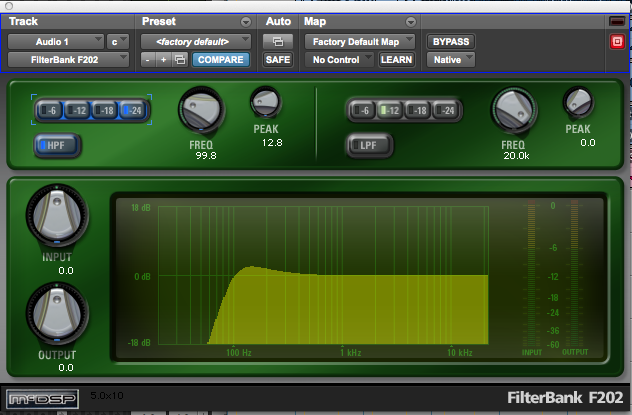This screenshot has height=415, width=632.
Task: Open the Preset menu arrow
Action: 246,22
